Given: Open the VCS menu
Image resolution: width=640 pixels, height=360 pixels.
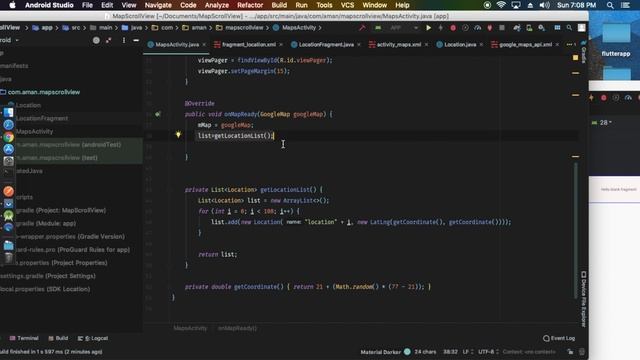Looking at the screenshot, I should [347, 5].
